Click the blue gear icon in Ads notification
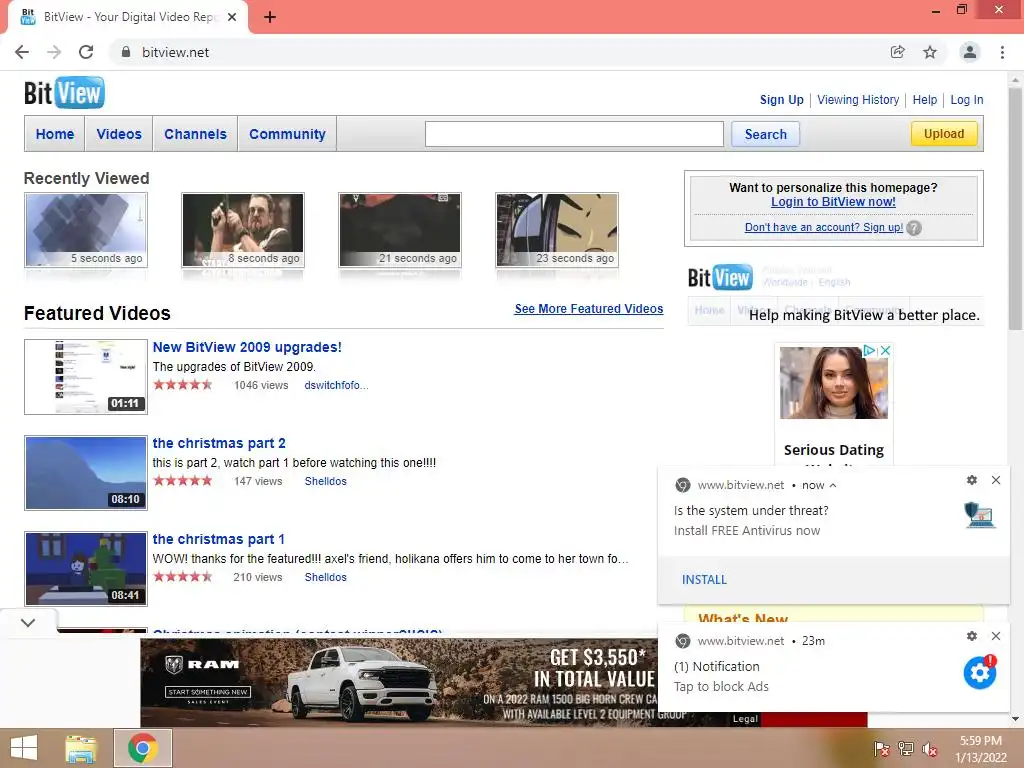1024x768 pixels. click(x=980, y=672)
